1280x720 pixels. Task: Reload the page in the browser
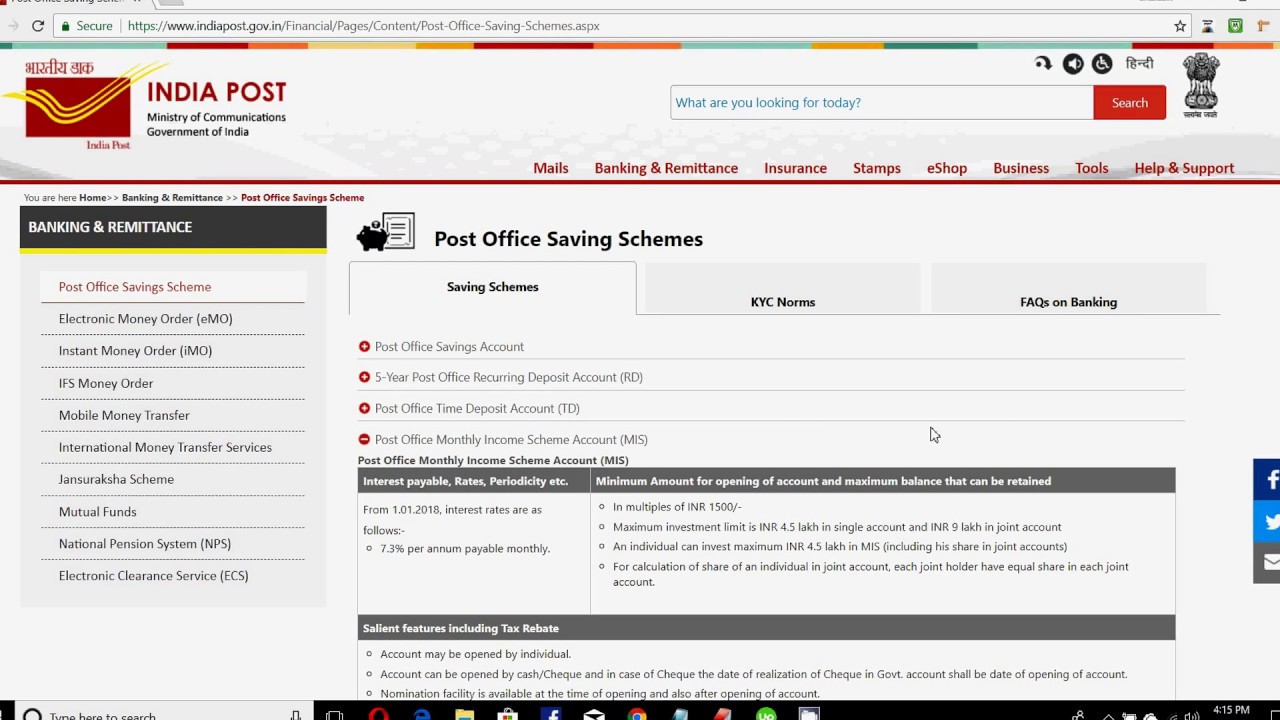point(38,26)
